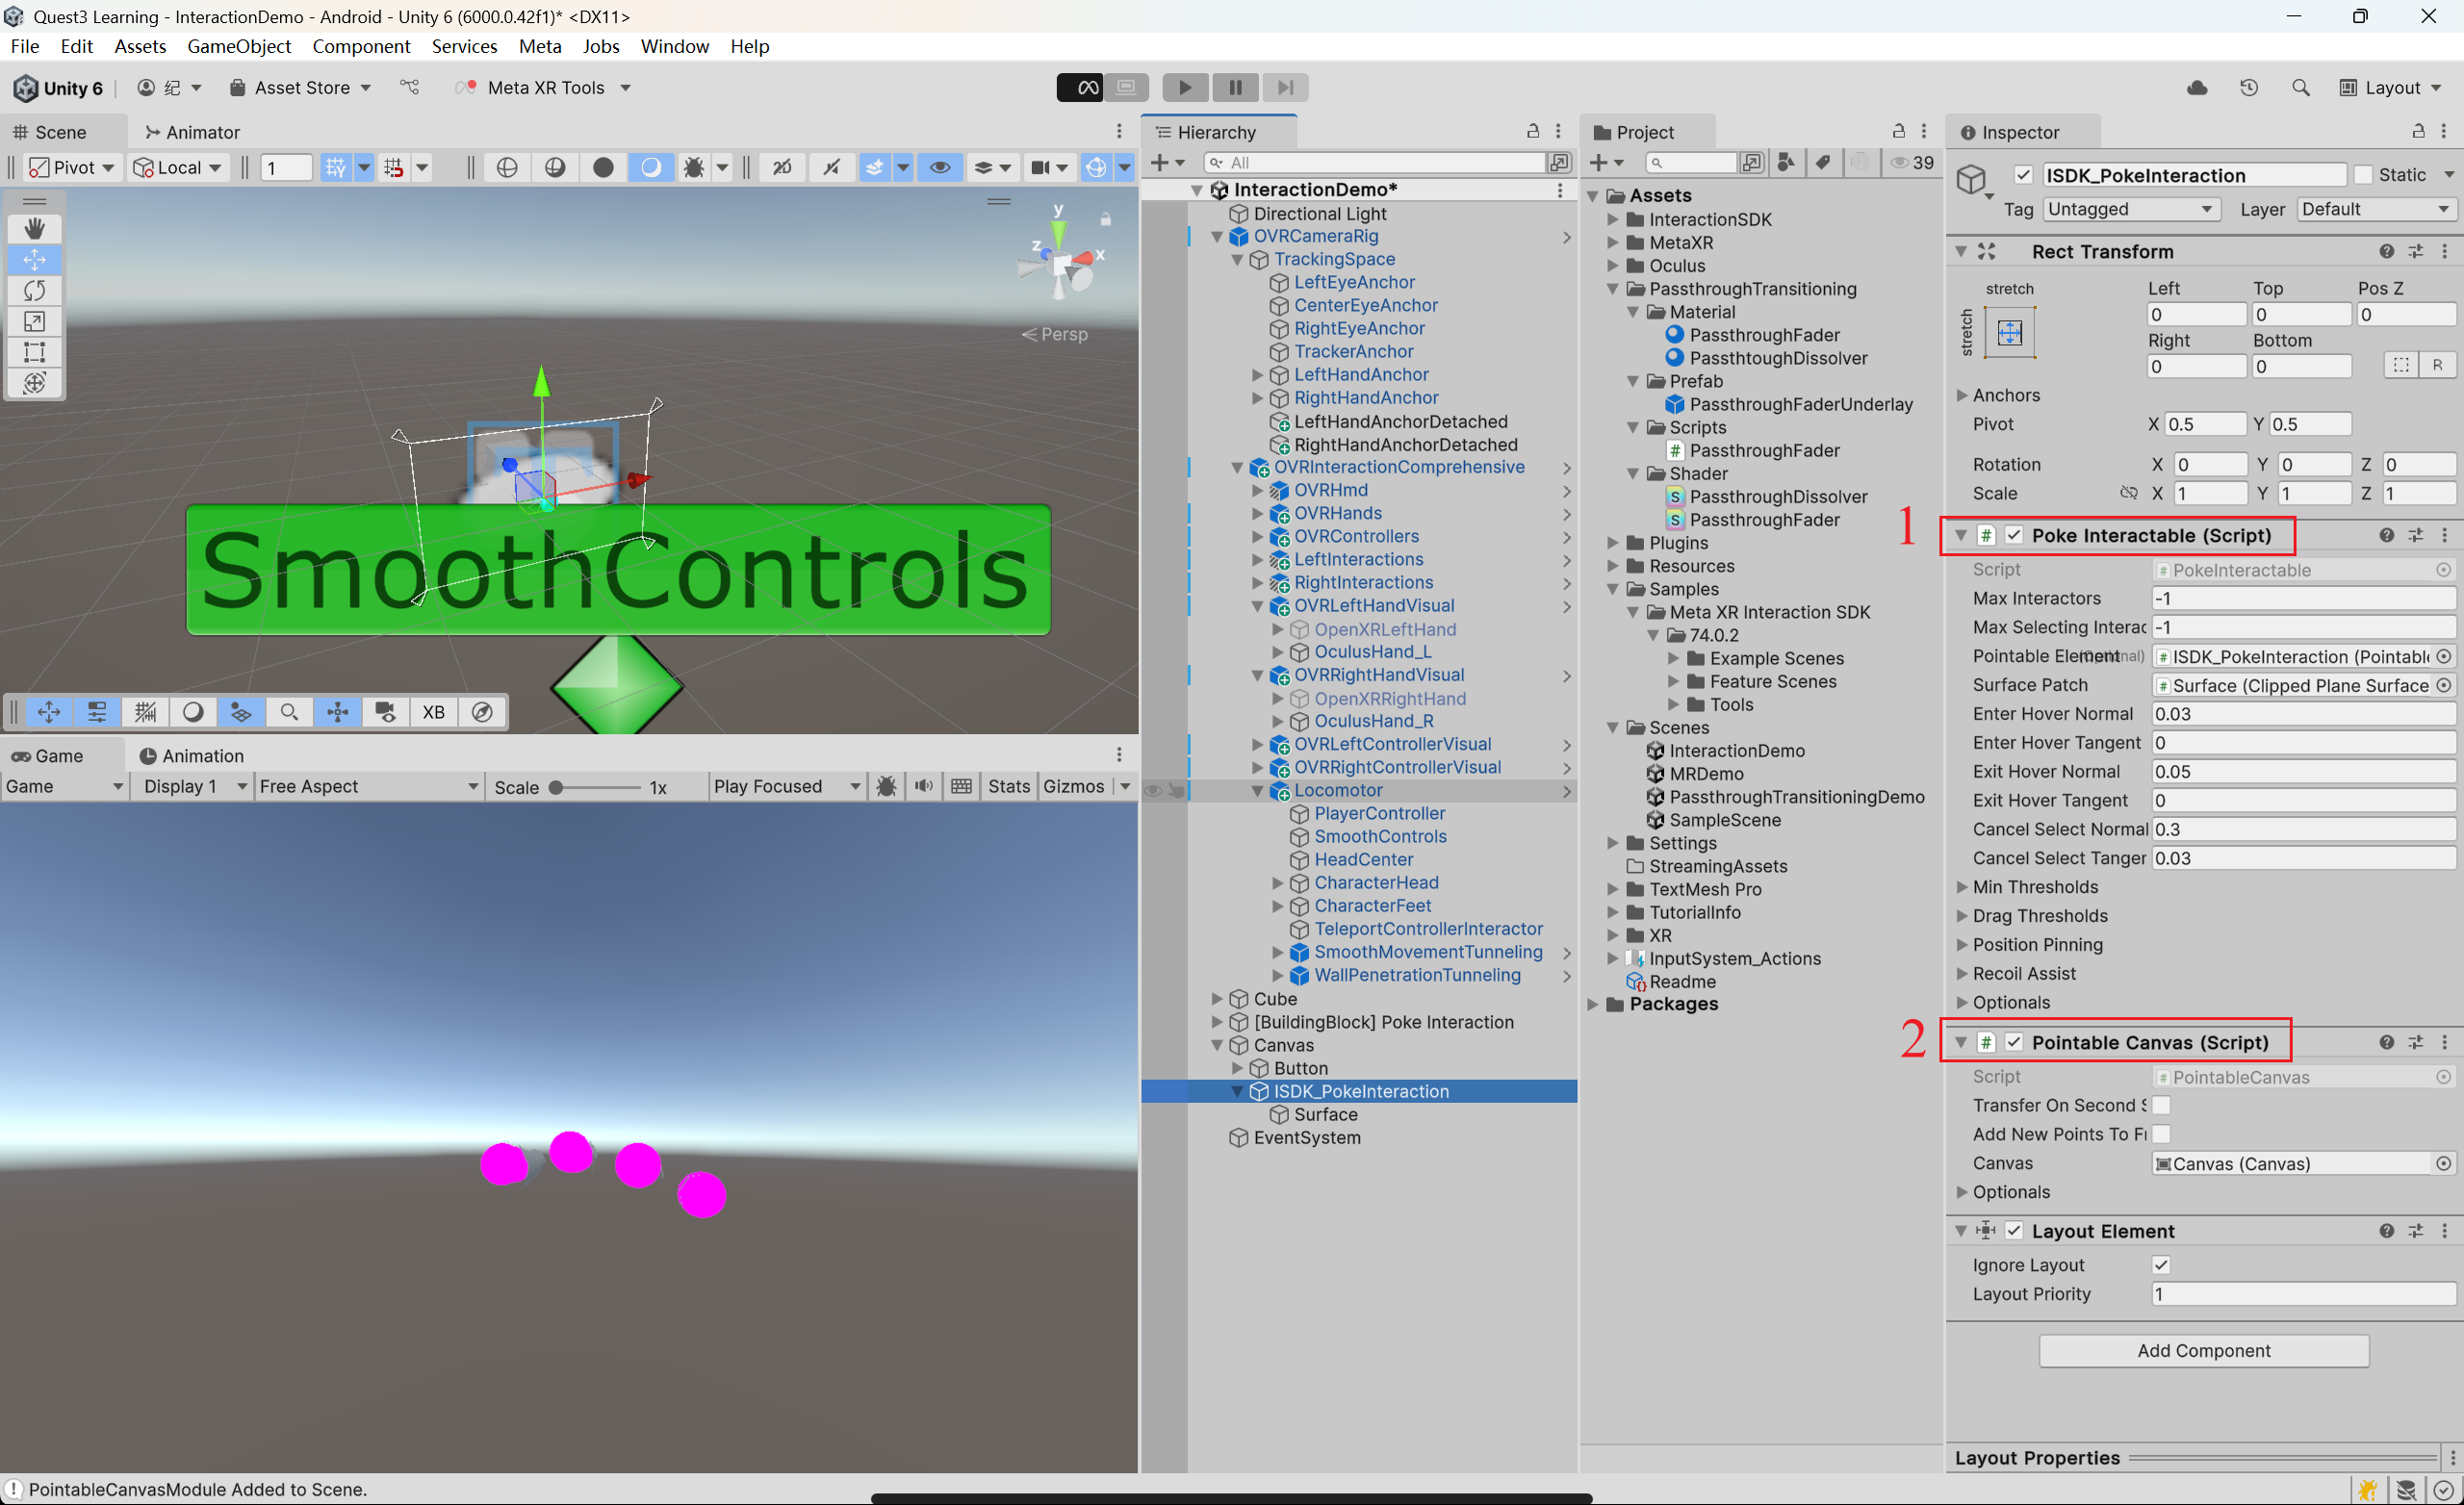Disable the Layout Element checkbox

coord(2014,1232)
